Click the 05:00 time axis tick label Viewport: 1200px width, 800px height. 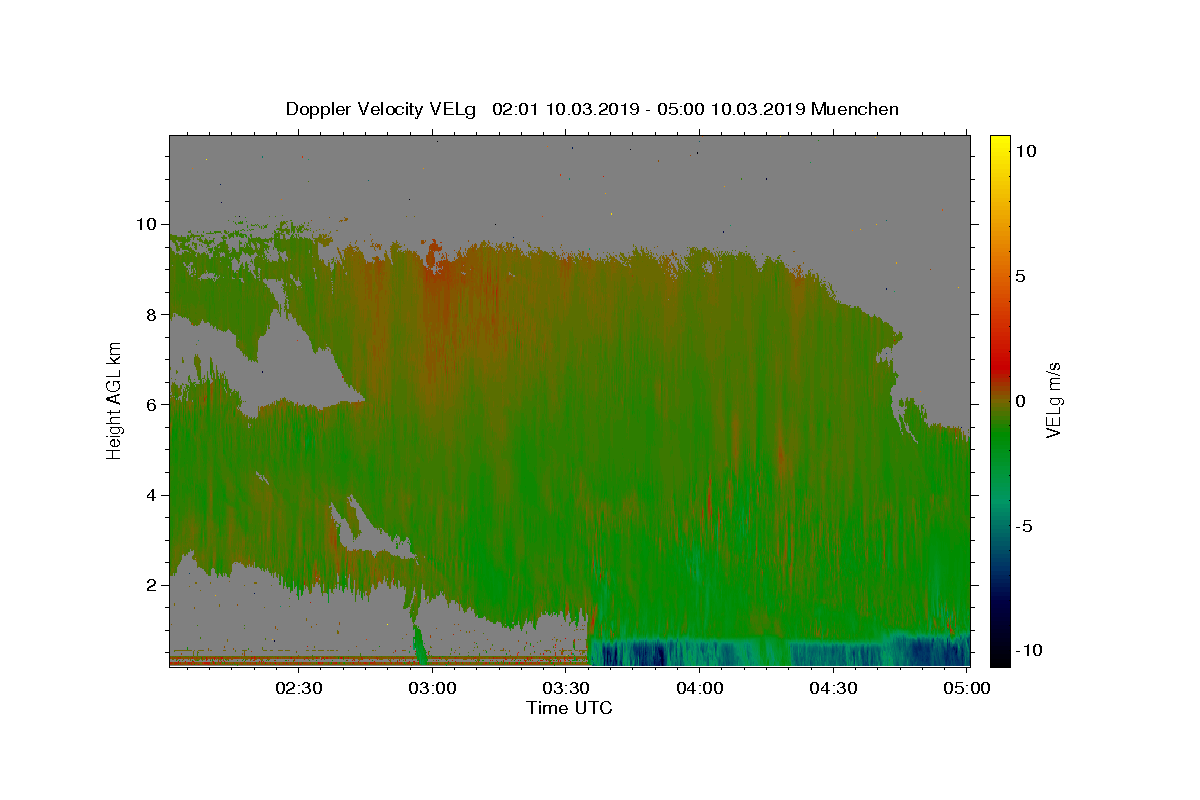pyautogui.click(x=968, y=688)
